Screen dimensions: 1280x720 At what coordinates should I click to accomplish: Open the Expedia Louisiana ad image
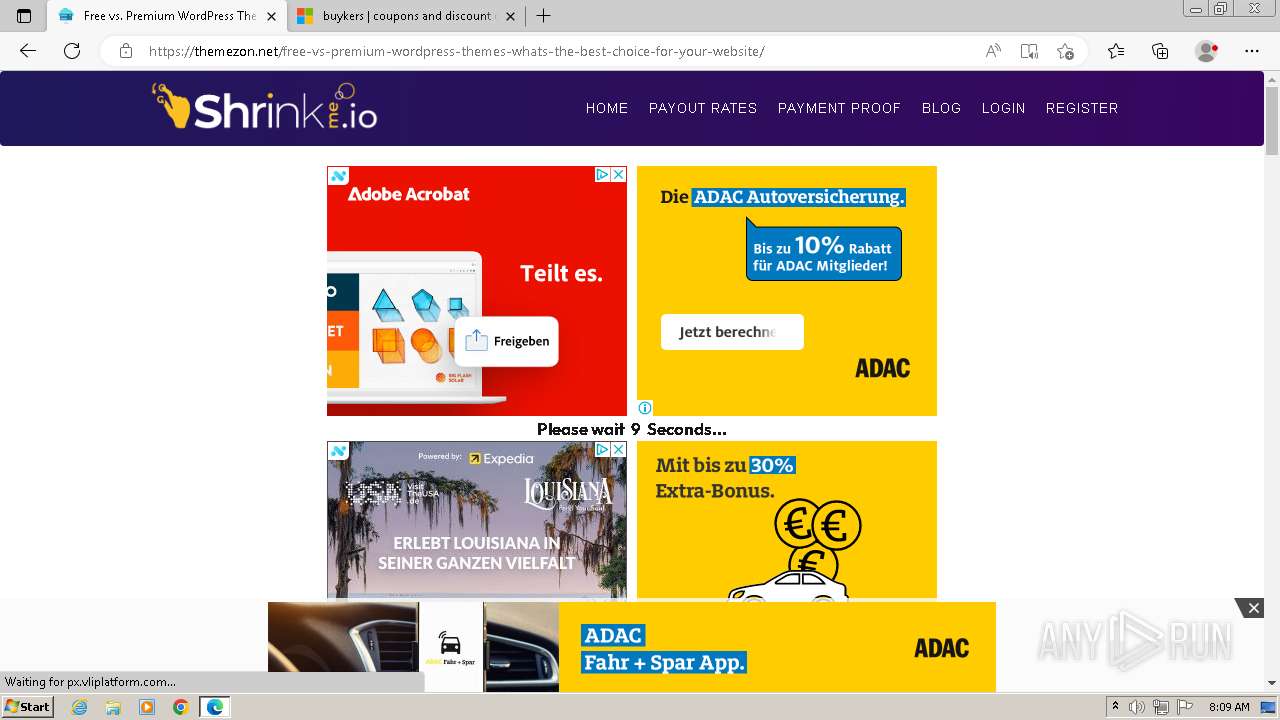(477, 520)
